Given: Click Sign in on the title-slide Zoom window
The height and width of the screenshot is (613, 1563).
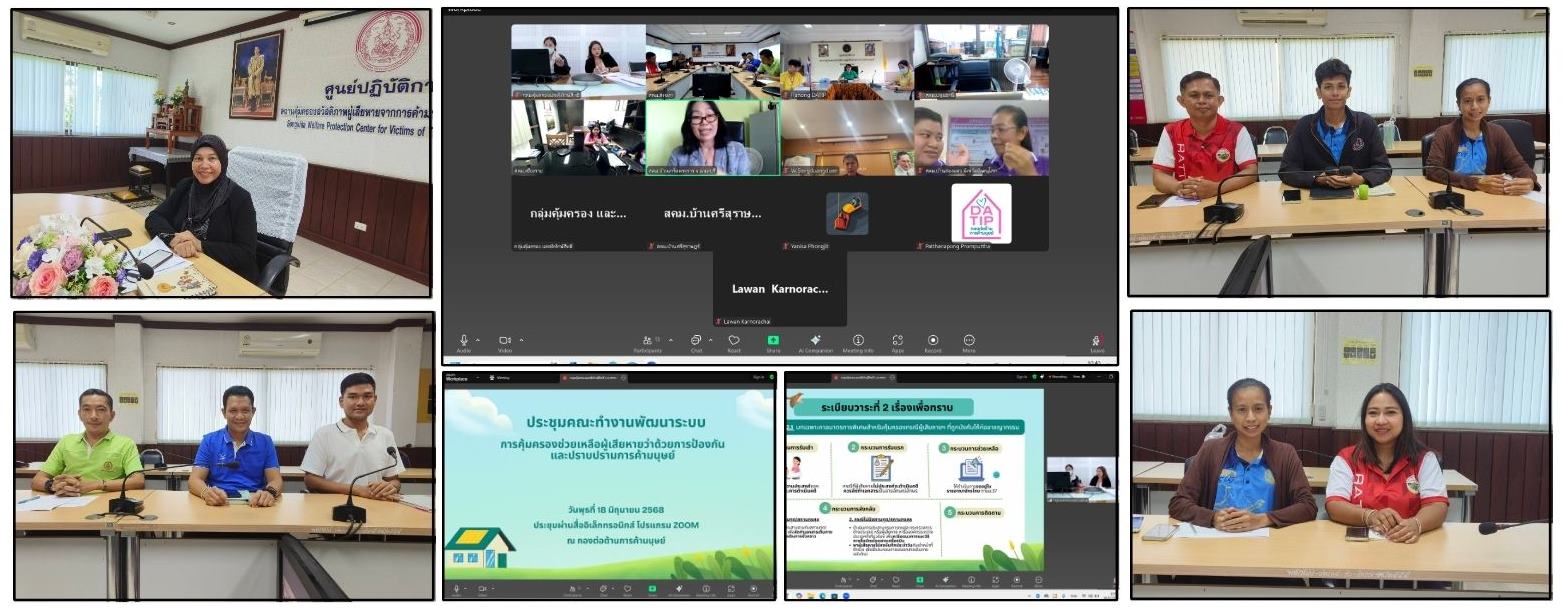Looking at the screenshot, I should click(x=759, y=377).
